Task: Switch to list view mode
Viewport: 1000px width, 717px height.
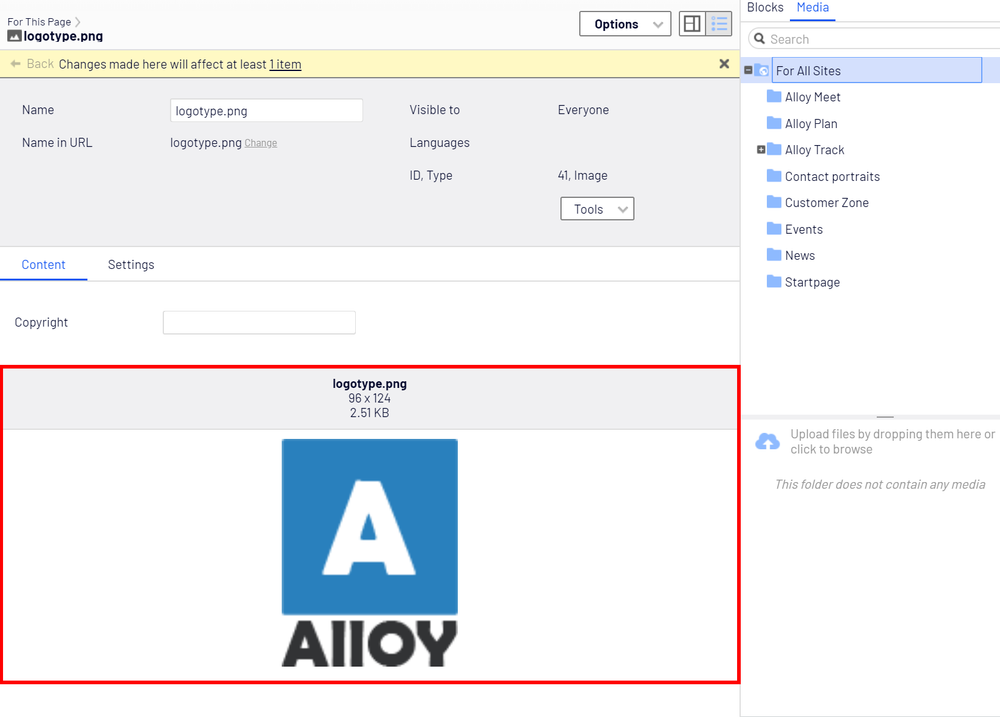Action: [x=718, y=23]
